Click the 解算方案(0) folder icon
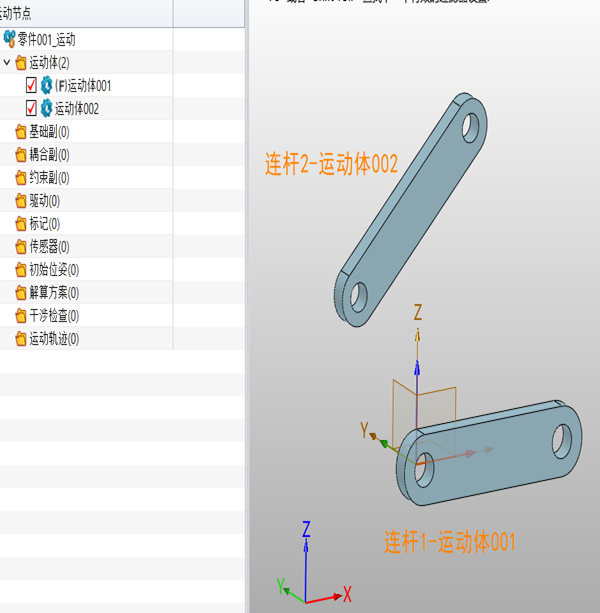The width and height of the screenshot is (600, 613). pos(21,293)
